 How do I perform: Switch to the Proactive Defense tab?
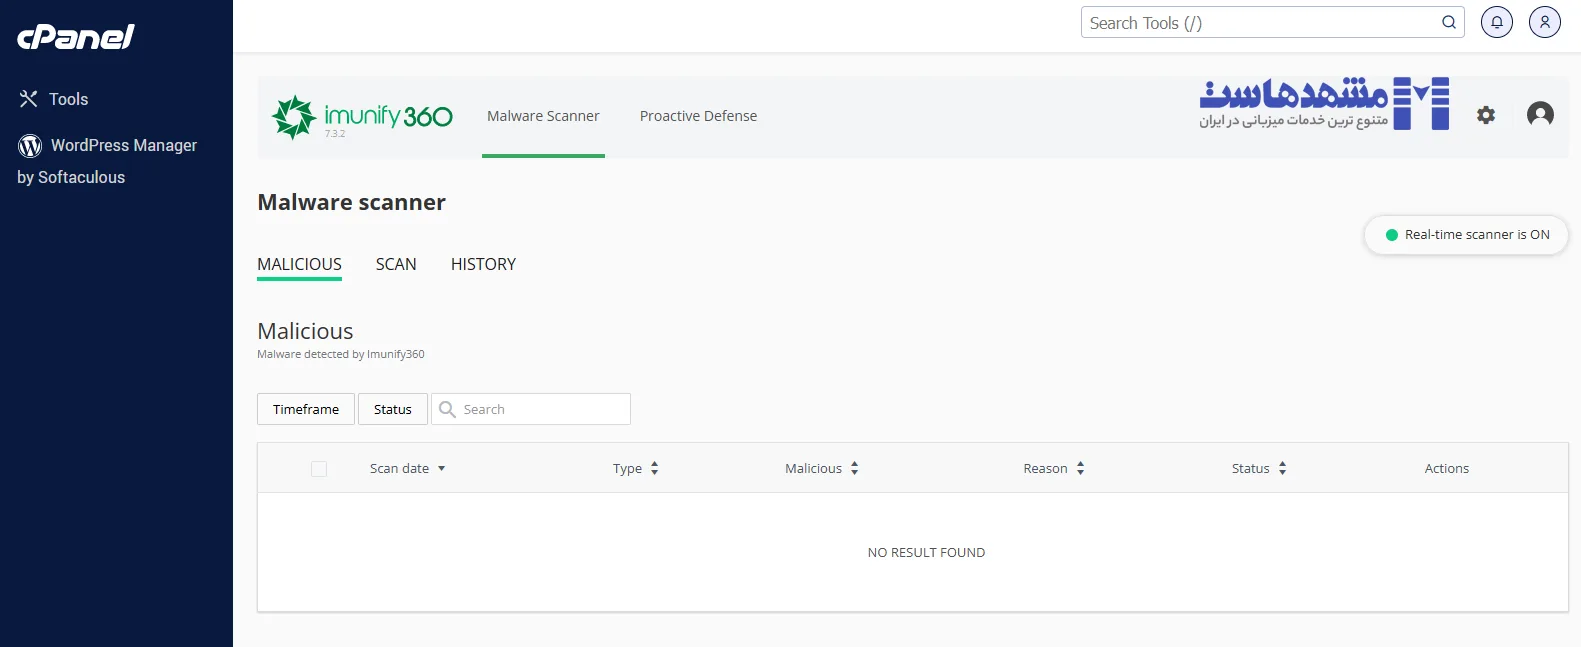click(698, 116)
